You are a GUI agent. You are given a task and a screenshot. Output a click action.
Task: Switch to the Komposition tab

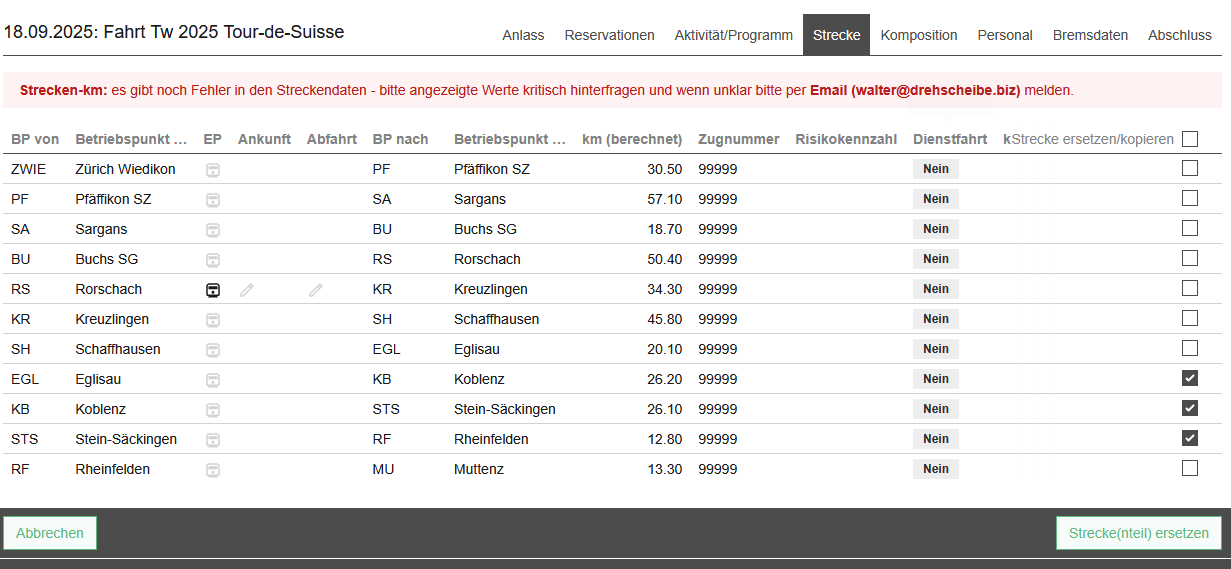(918, 35)
